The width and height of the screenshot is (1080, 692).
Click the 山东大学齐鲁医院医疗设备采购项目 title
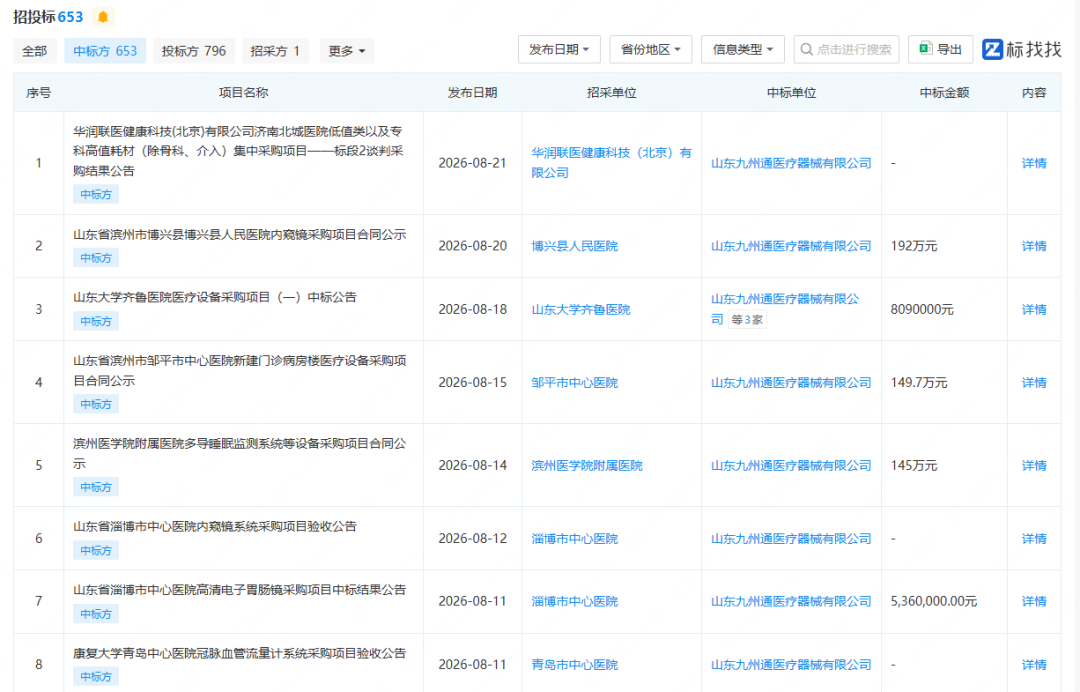click(215, 297)
